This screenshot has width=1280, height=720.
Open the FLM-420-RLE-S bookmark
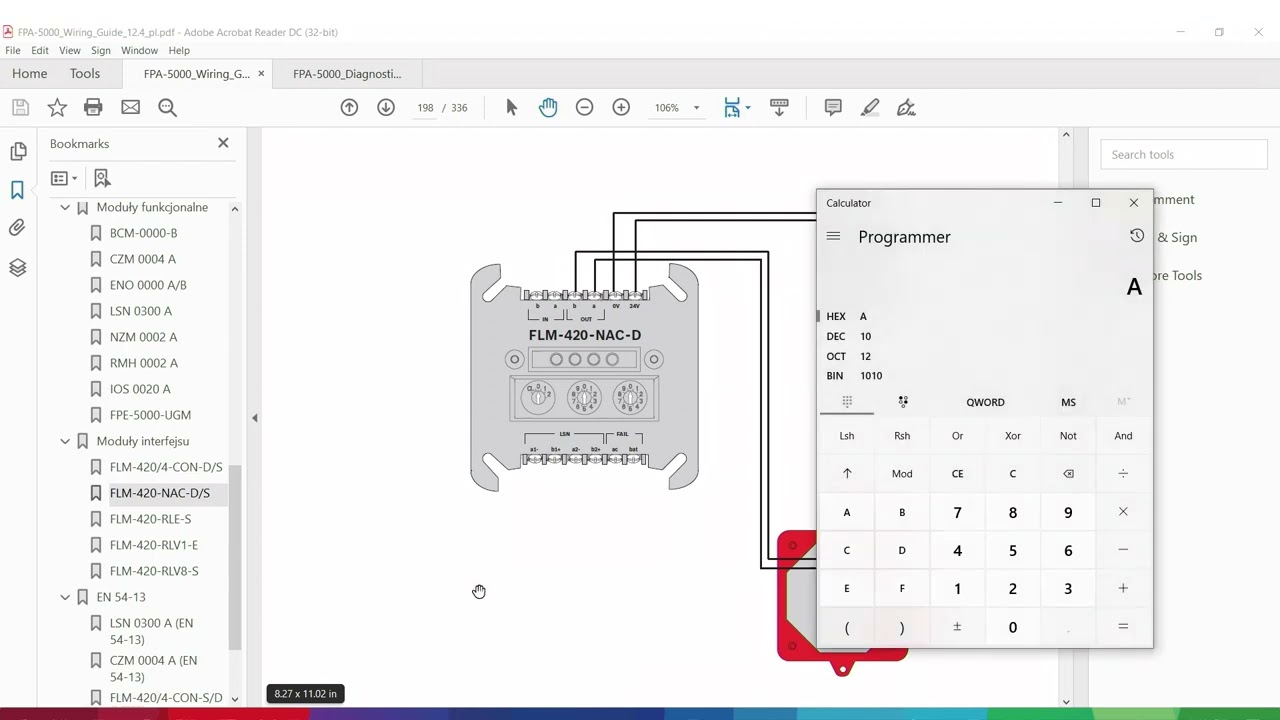[150, 519]
